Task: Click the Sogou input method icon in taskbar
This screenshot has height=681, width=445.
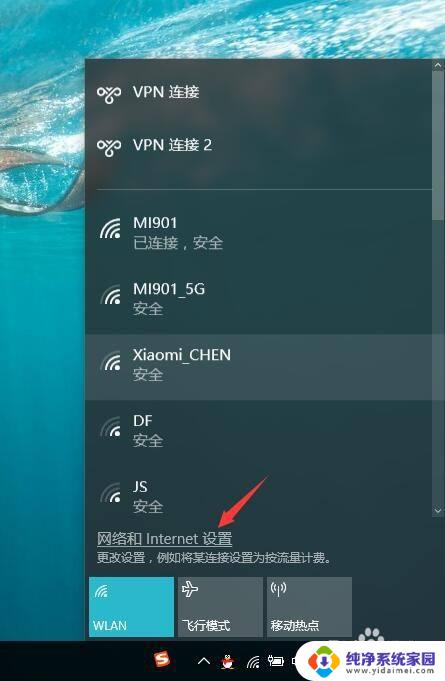Action: pos(162,660)
